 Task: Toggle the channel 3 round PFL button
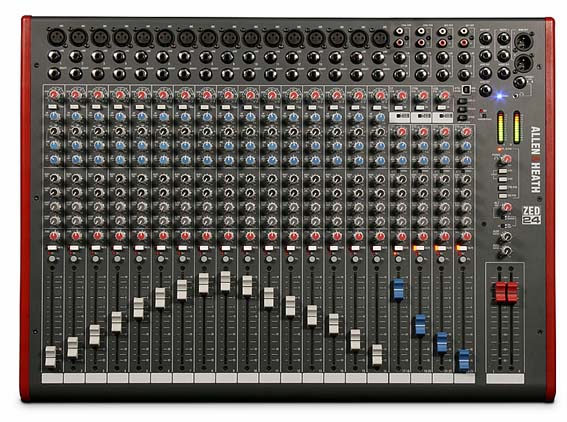coord(95,259)
